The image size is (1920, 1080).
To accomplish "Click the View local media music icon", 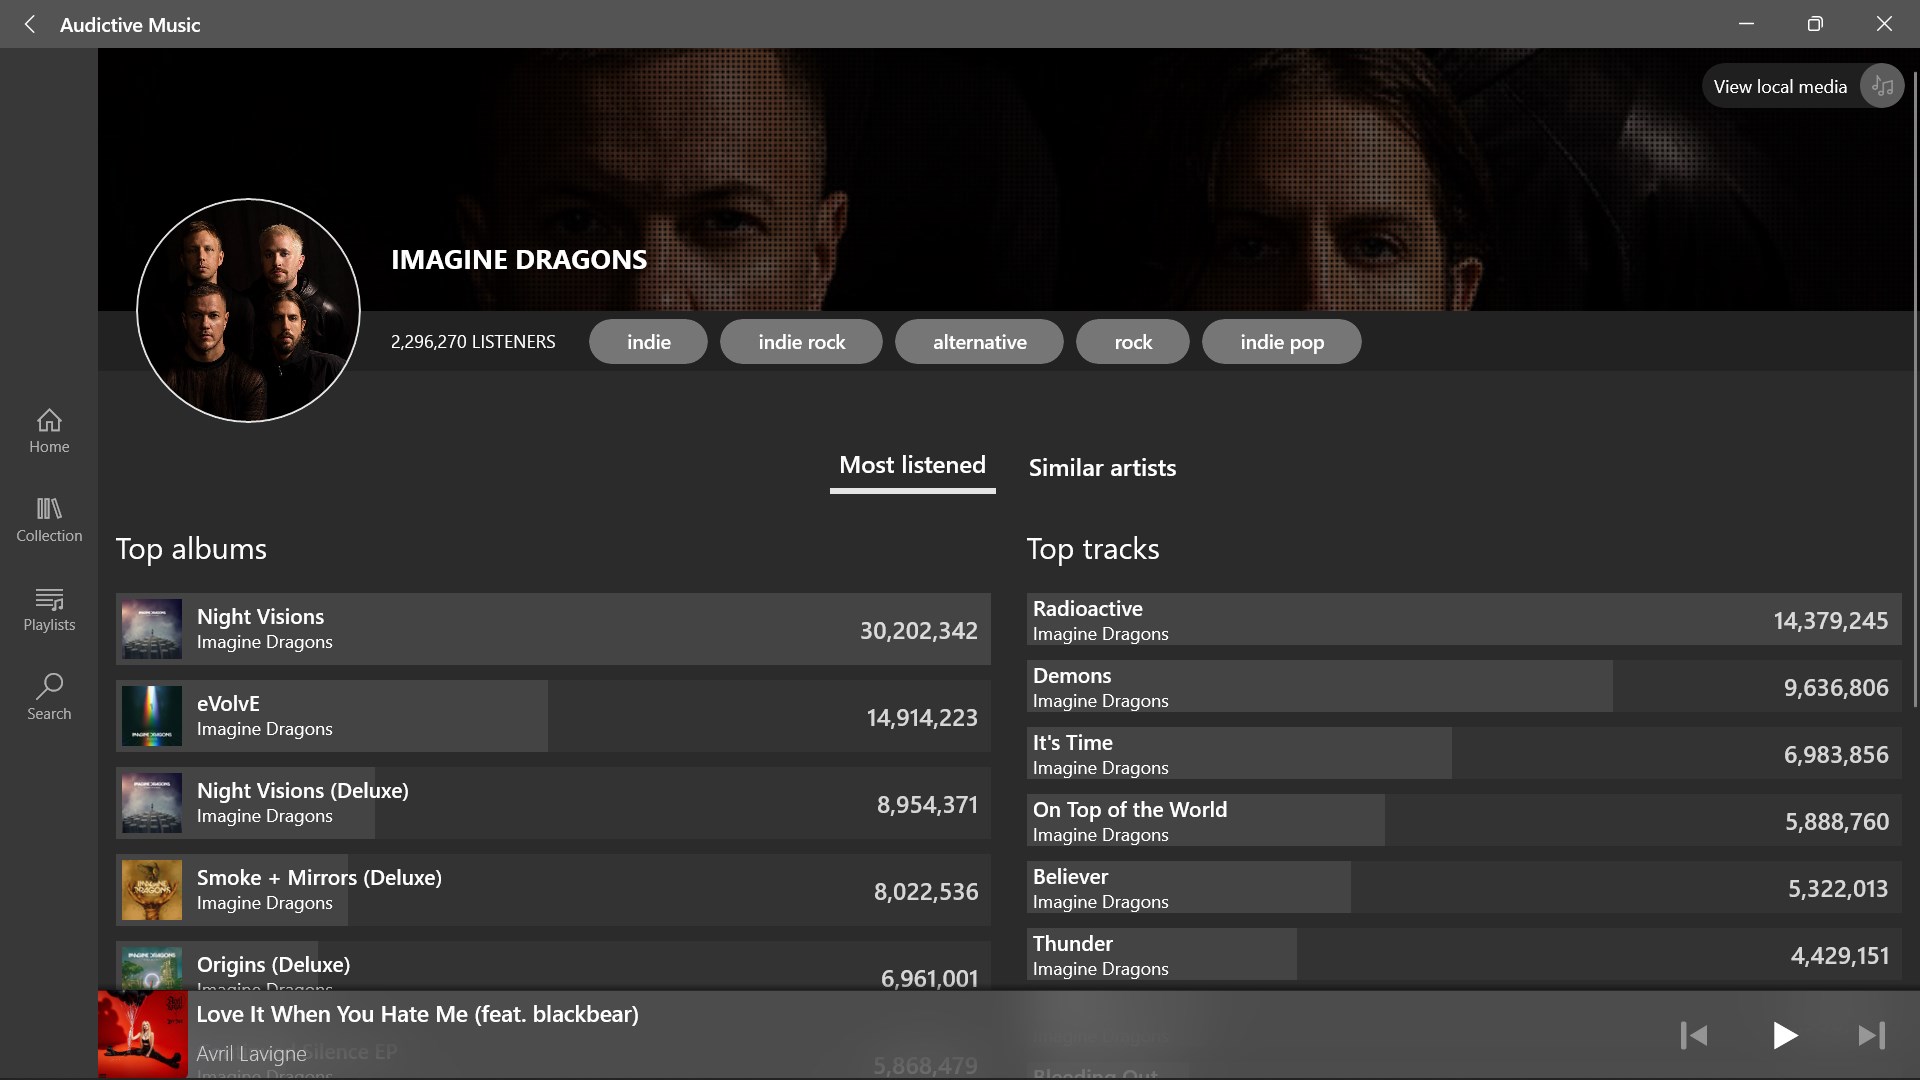I will coord(1882,86).
